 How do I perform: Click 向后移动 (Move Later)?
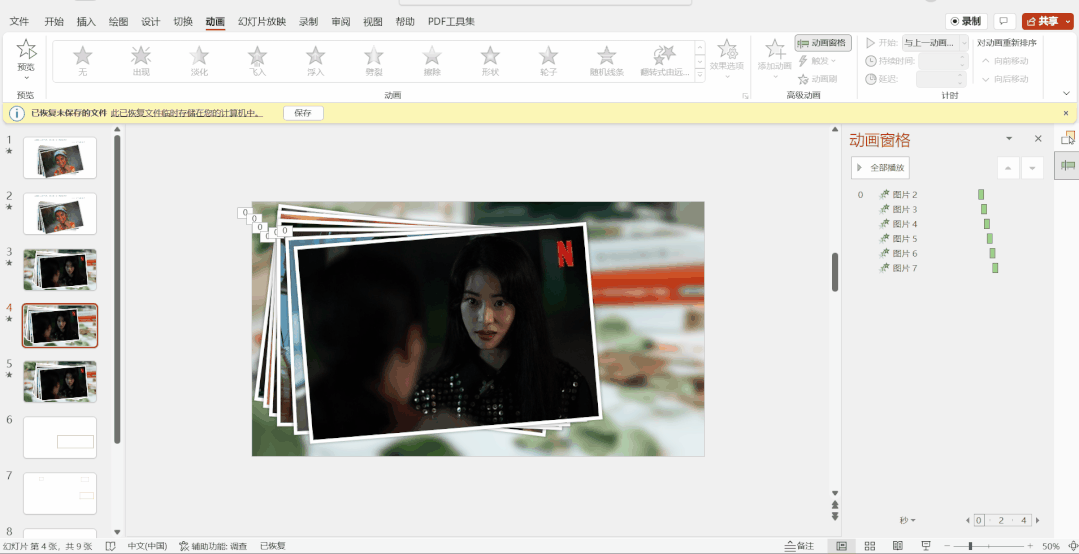[1005, 79]
